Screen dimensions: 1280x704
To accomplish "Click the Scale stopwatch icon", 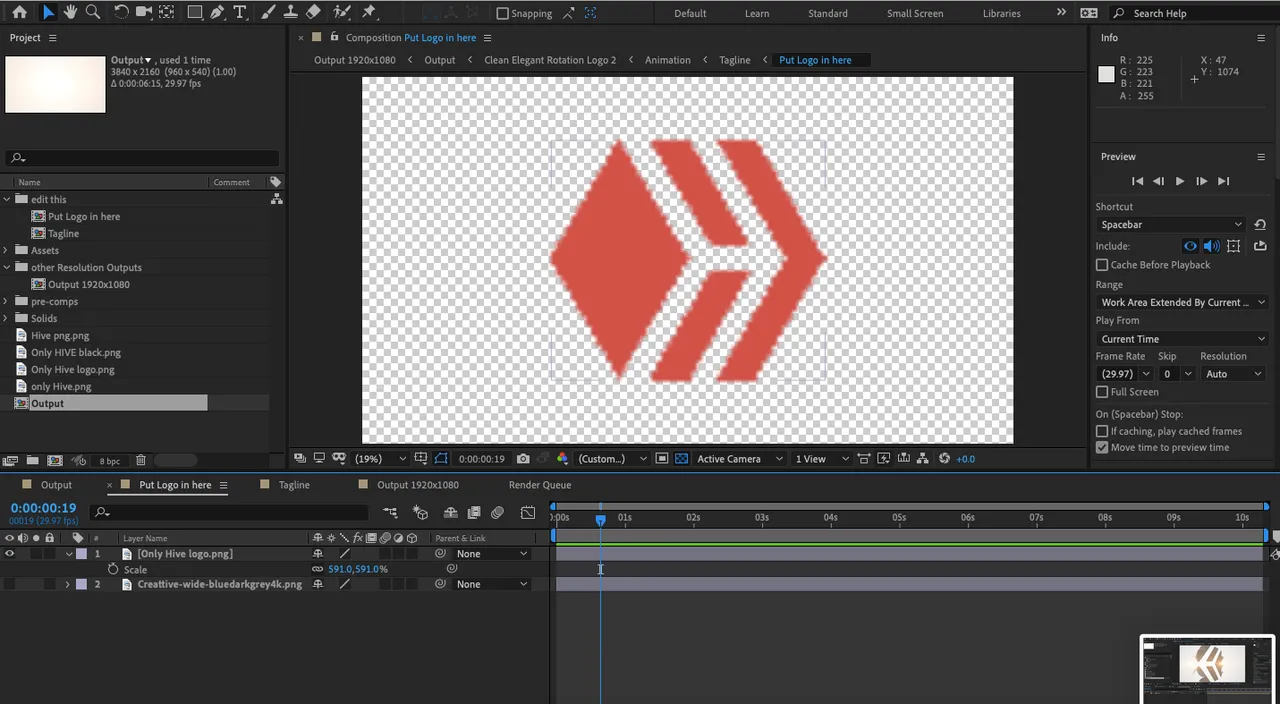I will 113,569.
